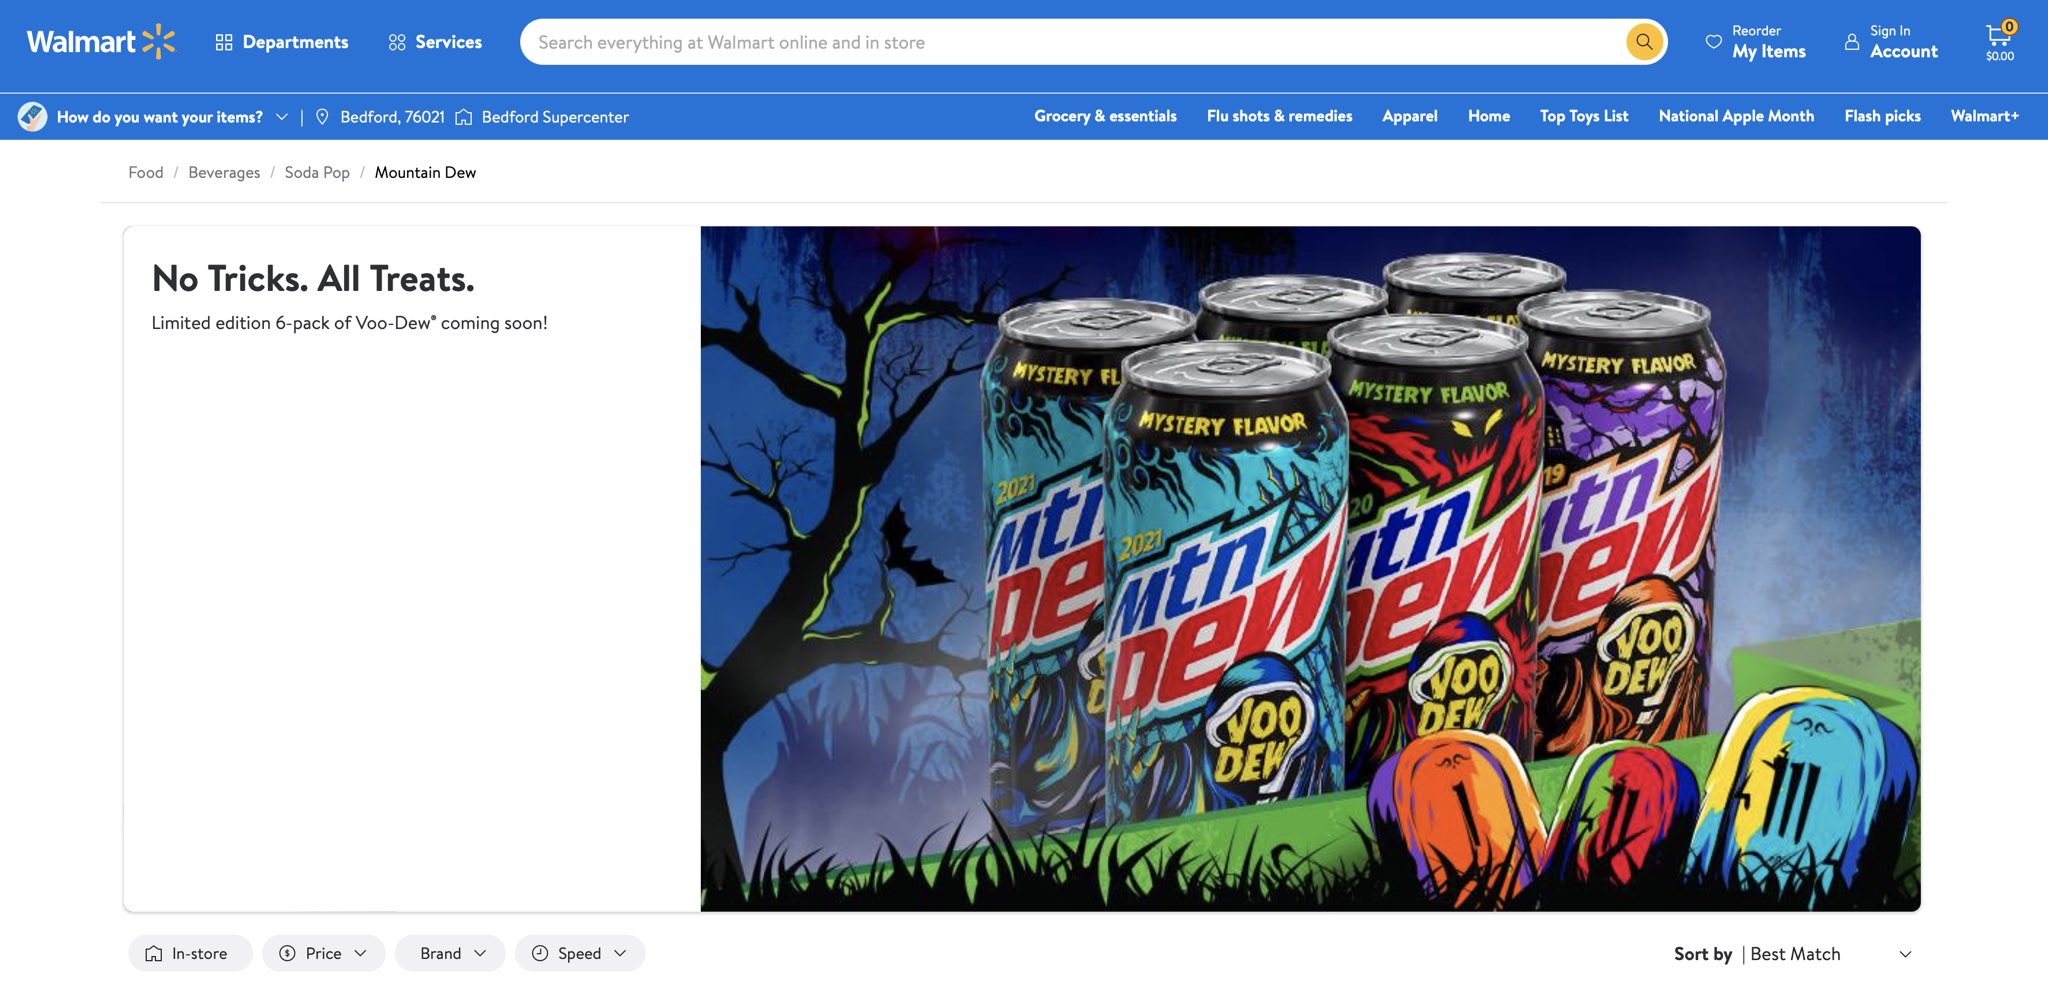Image resolution: width=2048 pixels, height=988 pixels.
Task: Select Bedford, 76021 location
Action: 392,117
